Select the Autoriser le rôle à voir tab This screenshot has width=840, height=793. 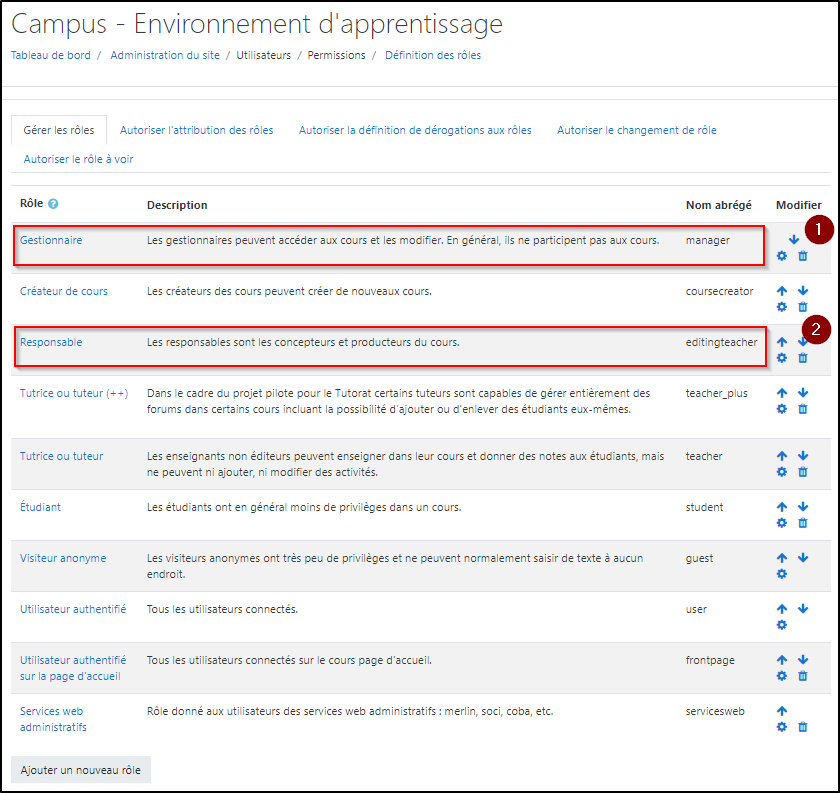tap(78, 159)
